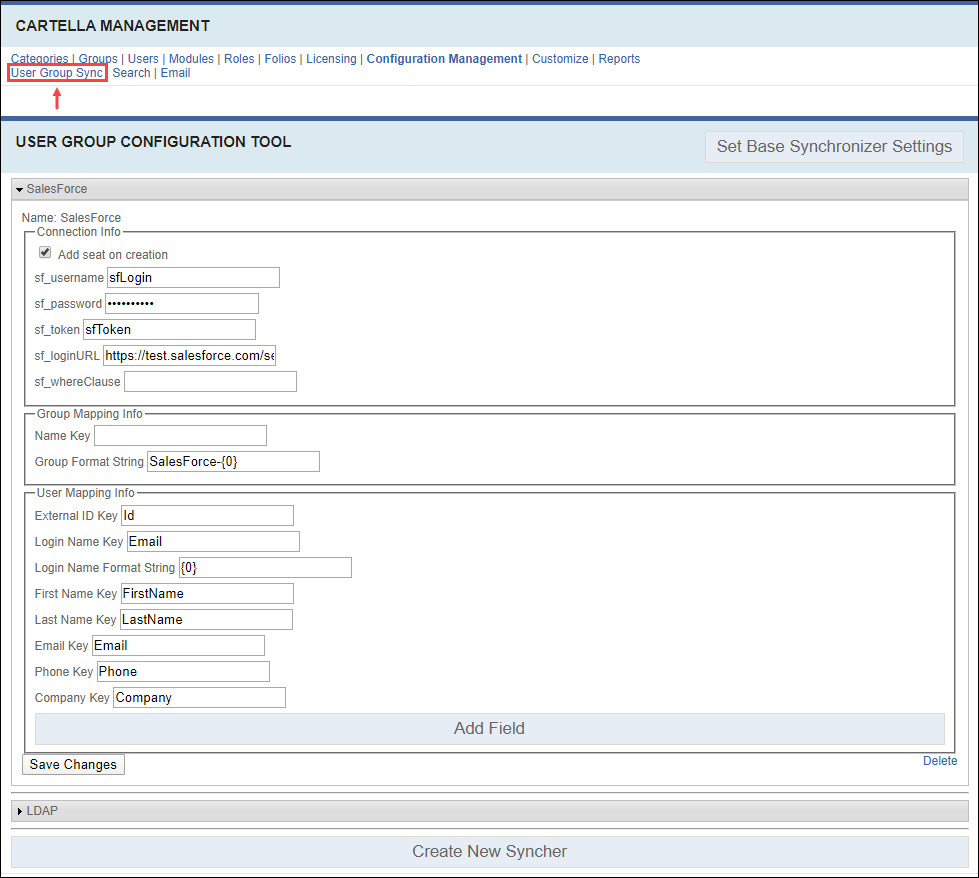979x878 pixels.
Task: Focus the sf_username field
Action: click(x=194, y=278)
